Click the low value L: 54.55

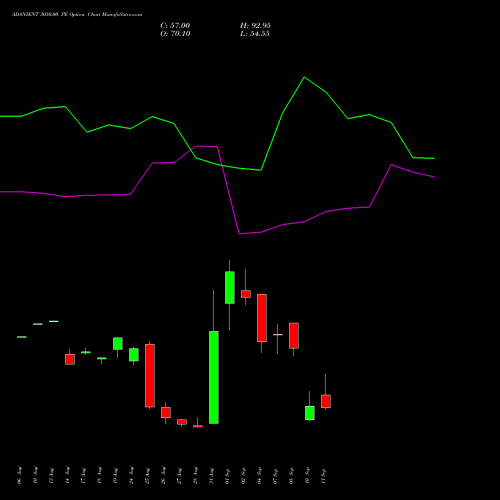(255, 34)
